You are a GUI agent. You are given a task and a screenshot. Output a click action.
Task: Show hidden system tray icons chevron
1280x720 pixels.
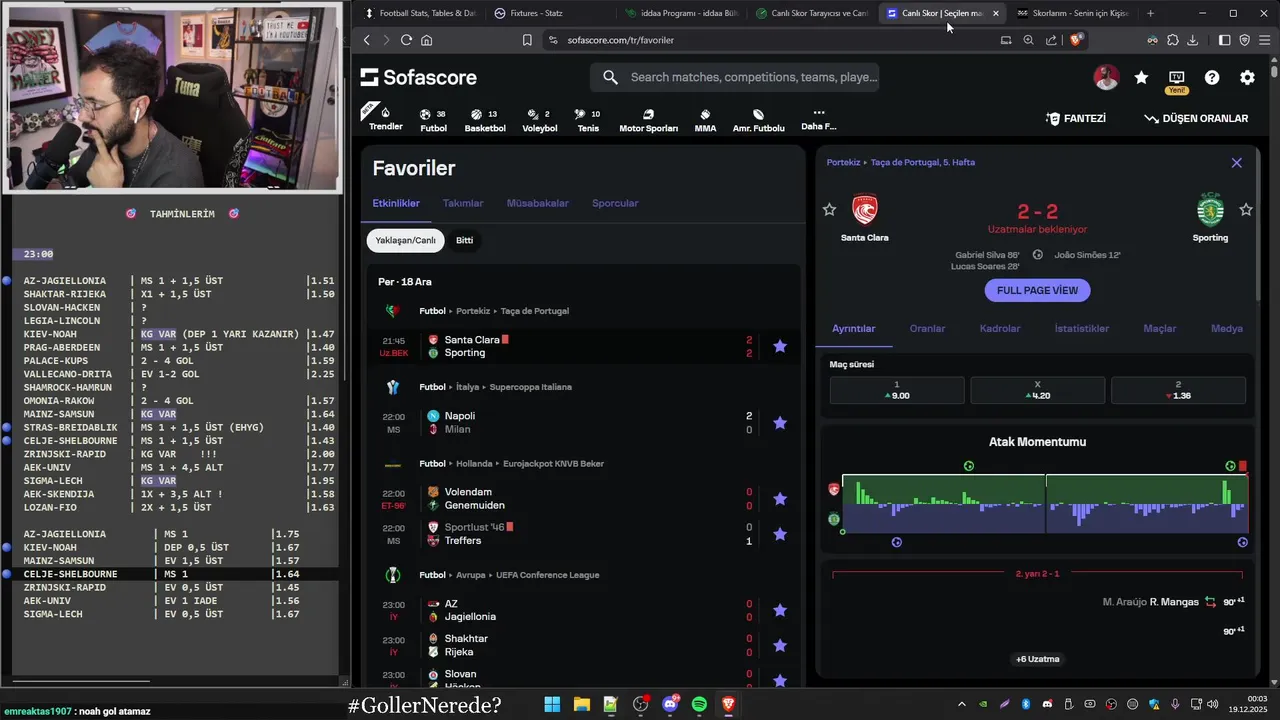[962, 704]
